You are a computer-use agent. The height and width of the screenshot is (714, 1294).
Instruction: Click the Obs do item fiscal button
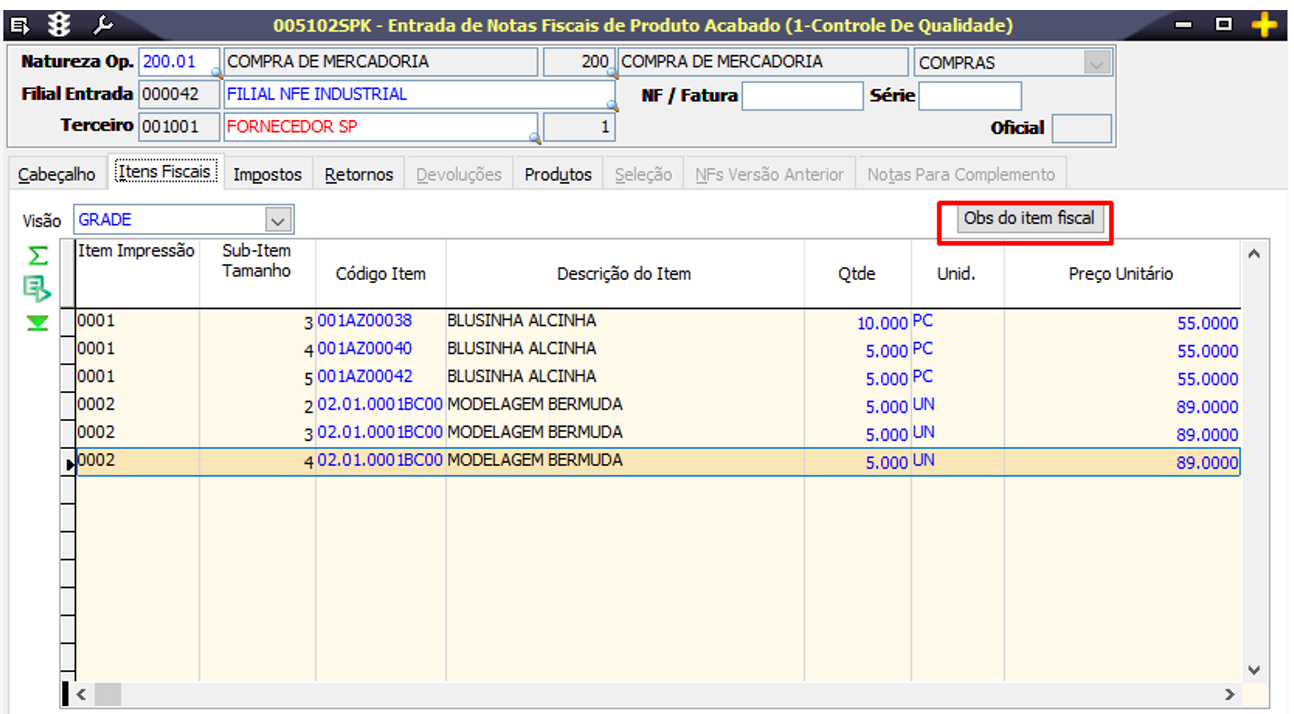(1029, 218)
